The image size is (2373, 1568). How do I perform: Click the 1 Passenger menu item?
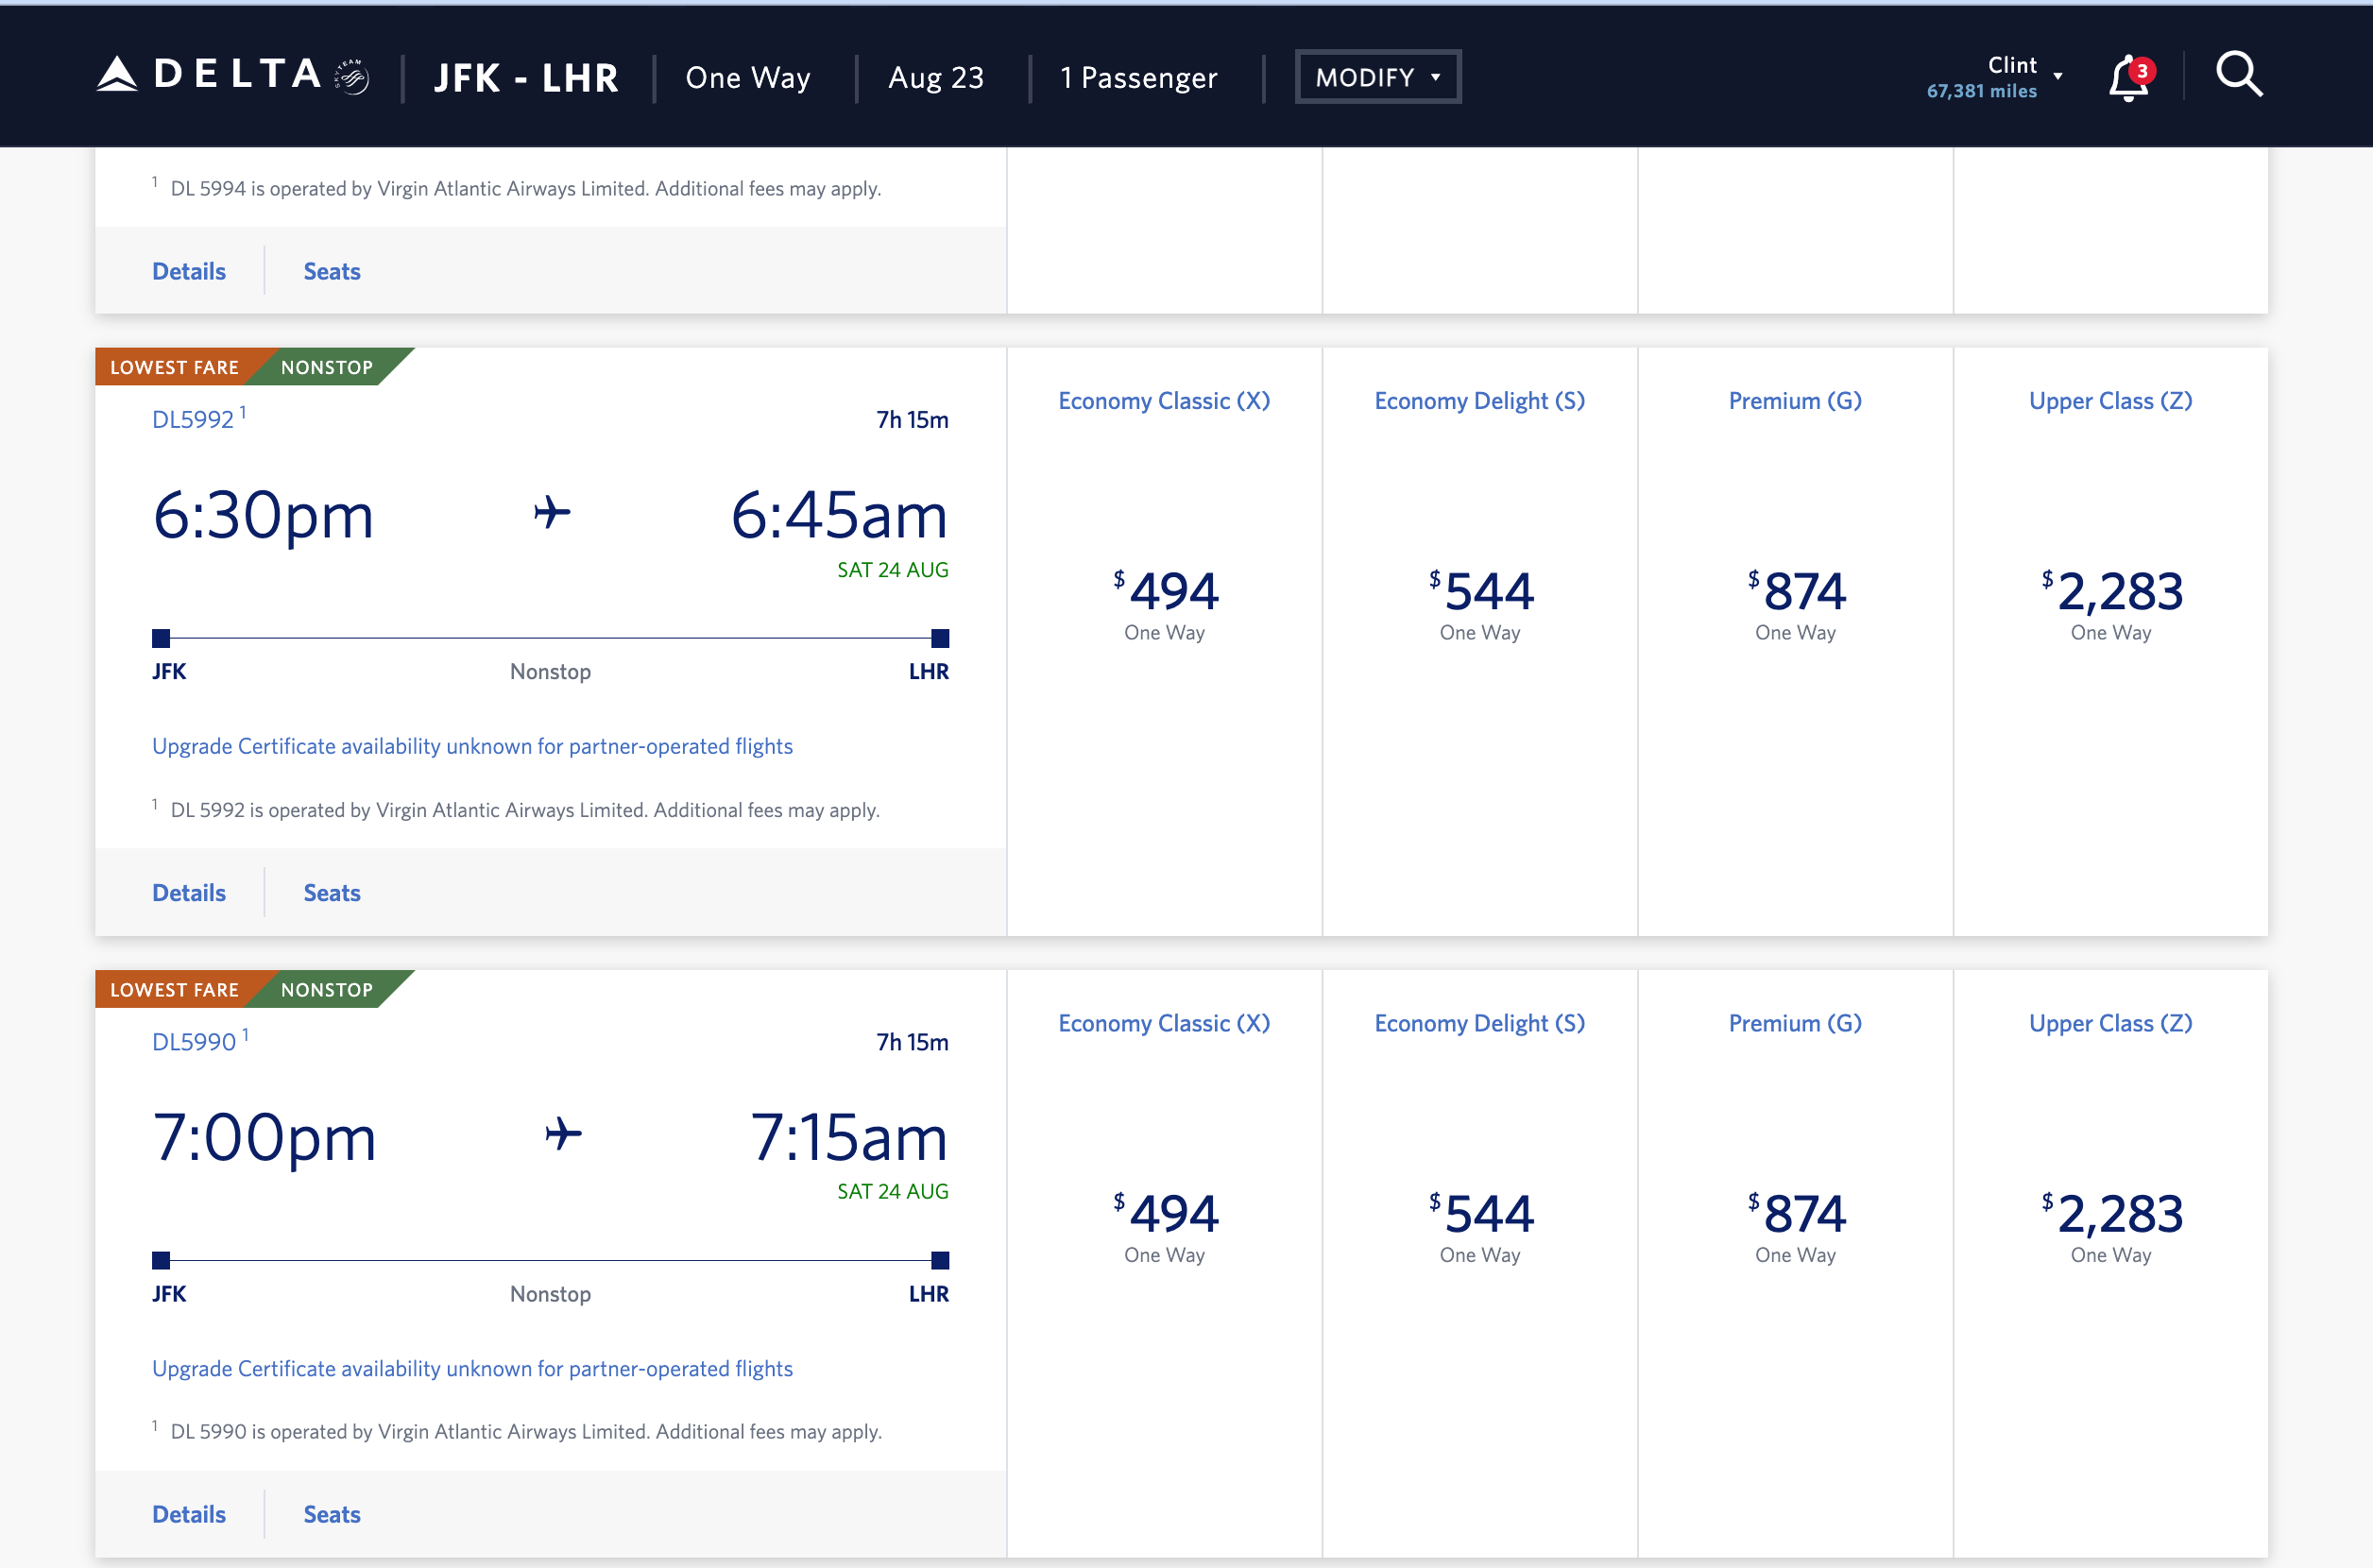click(1138, 77)
